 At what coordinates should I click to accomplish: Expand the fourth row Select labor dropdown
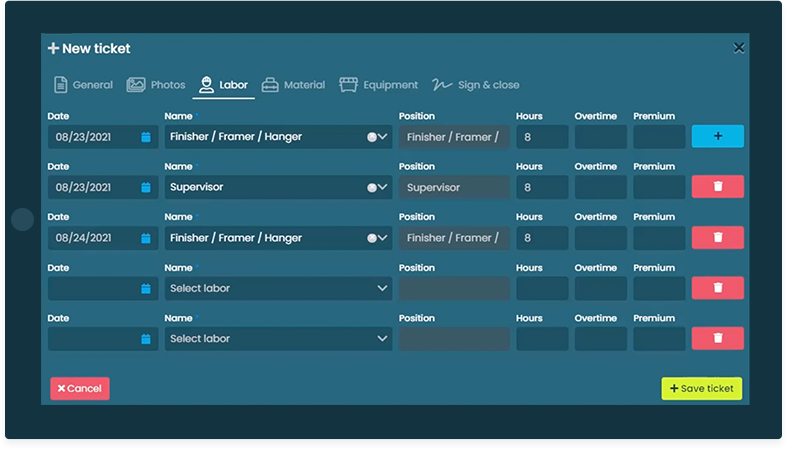[x=382, y=288]
